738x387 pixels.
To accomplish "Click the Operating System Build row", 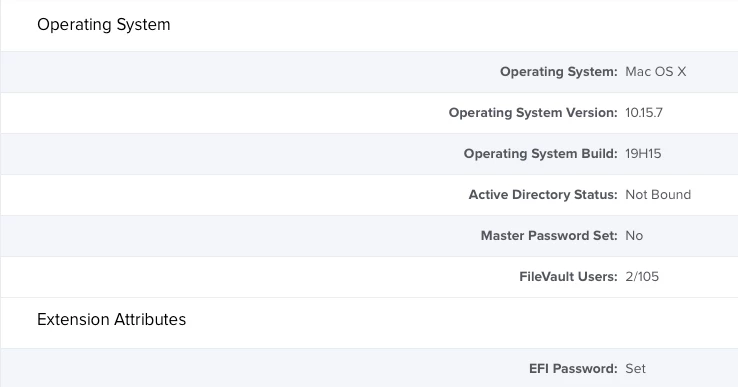I will 369,154.
